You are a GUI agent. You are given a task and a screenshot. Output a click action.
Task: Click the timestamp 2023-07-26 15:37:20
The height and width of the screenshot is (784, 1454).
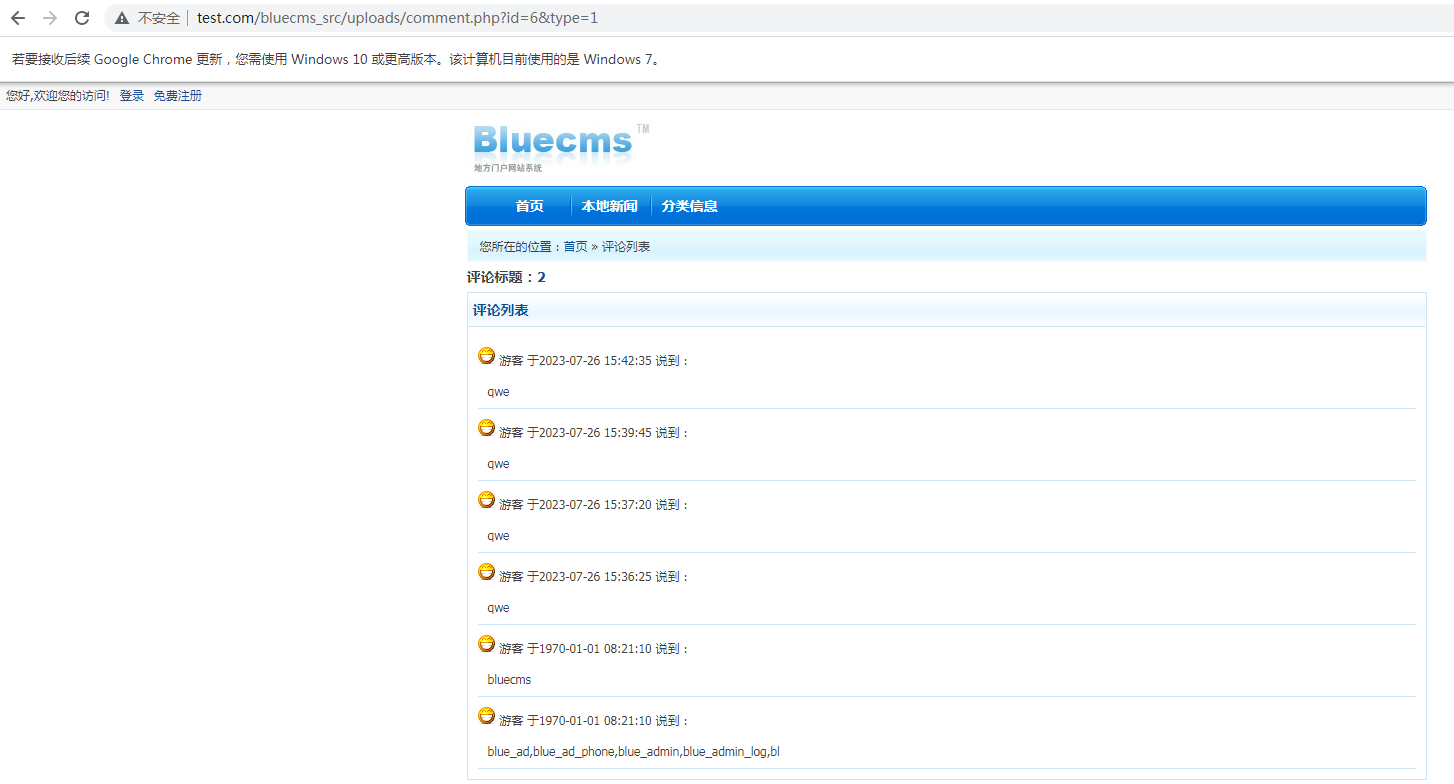pyautogui.click(x=595, y=505)
